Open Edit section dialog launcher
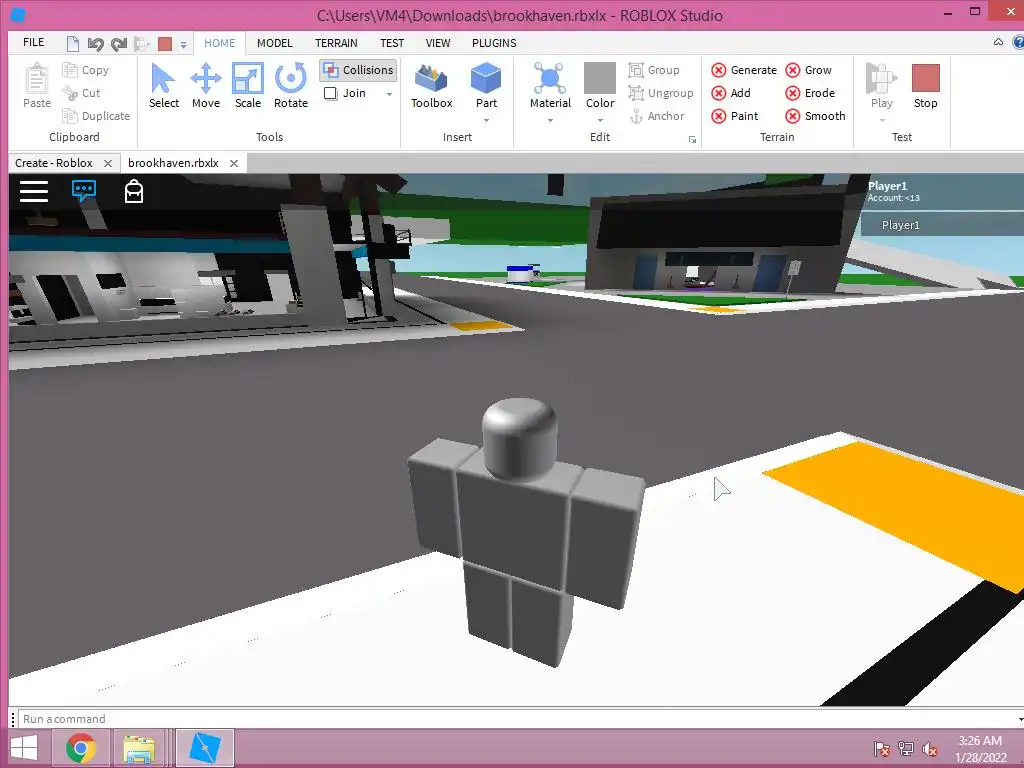The height and width of the screenshot is (768, 1024). (x=692, y=139)
